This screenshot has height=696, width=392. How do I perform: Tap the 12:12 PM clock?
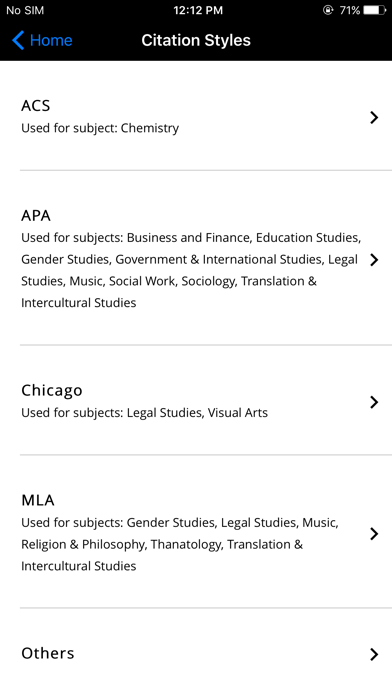tap(198, 10)
